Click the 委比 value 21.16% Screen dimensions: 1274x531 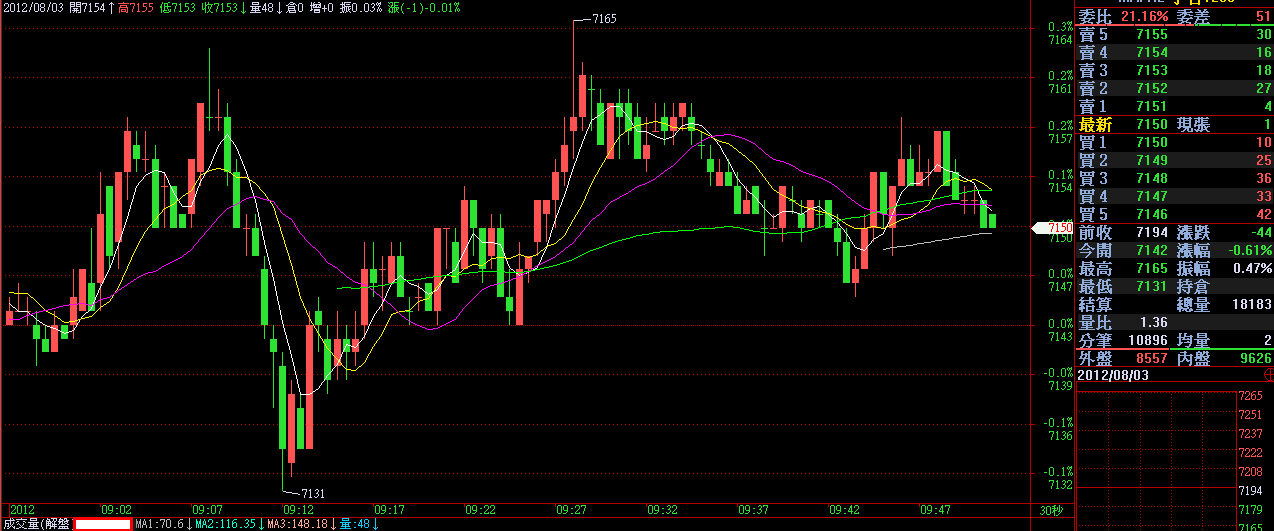(1144, 16)
